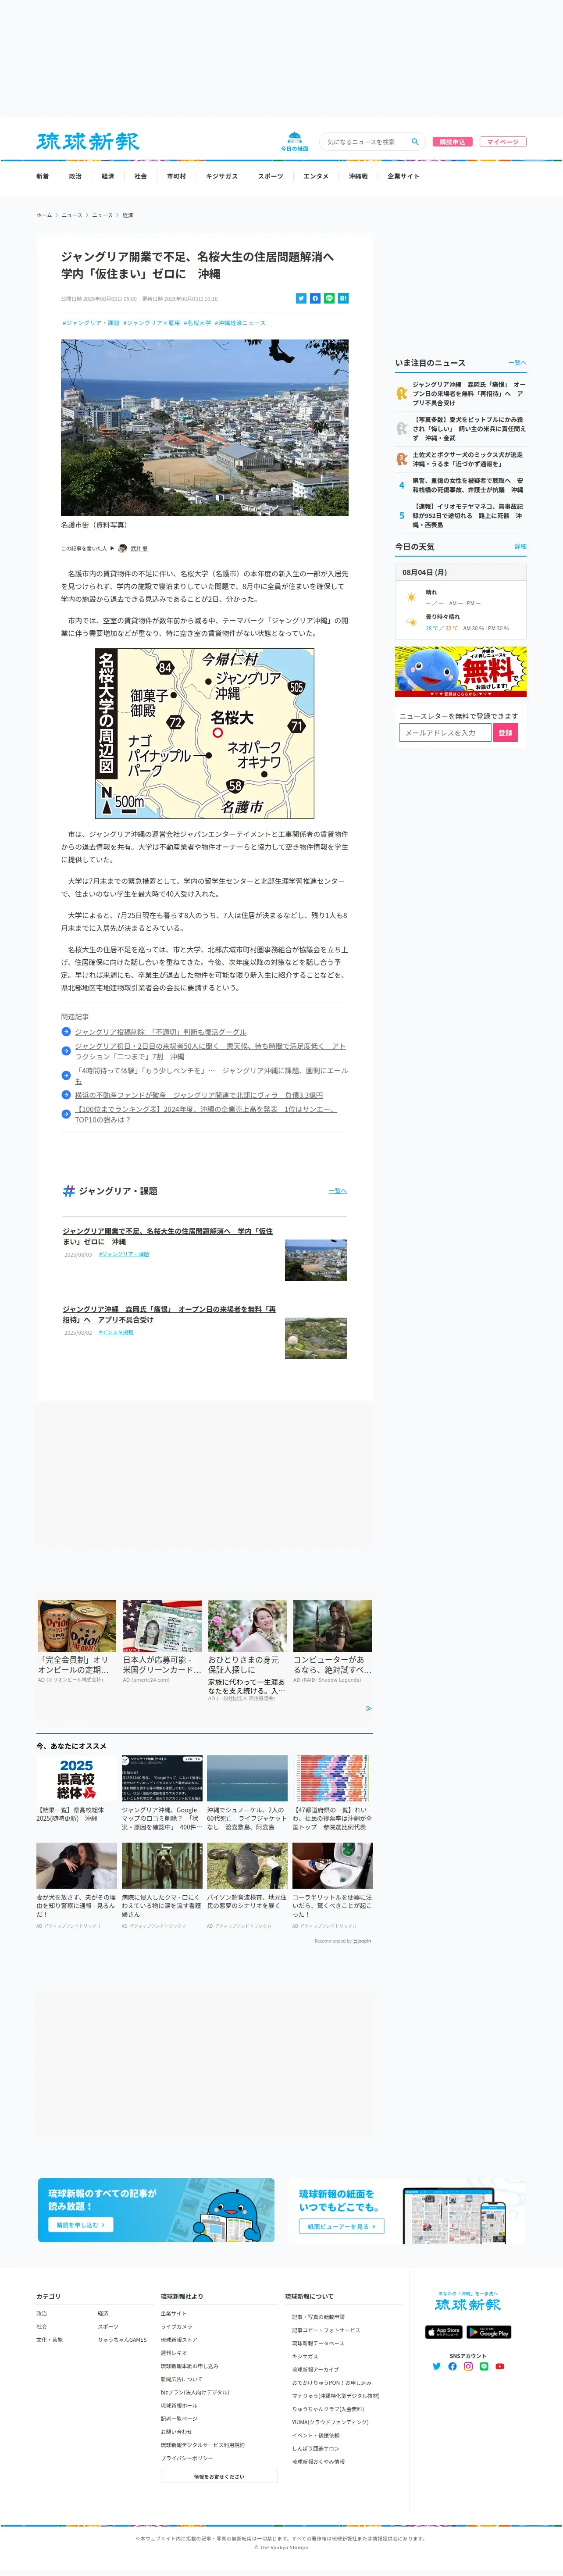The height and width of the screenshot is (2576, 563).
Task: Click the #沖縄経済ニュース tag
Action: [240, 323]
